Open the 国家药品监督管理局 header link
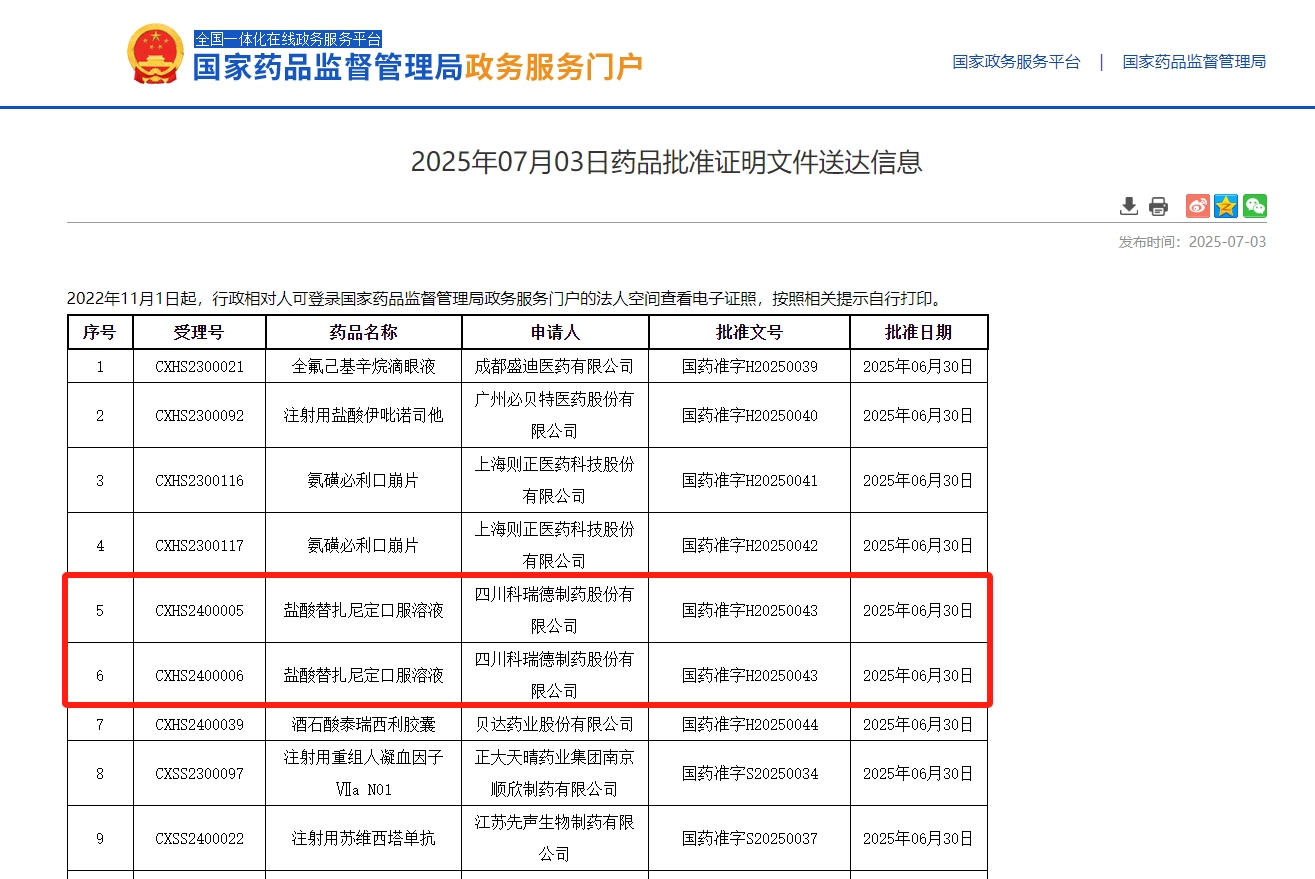Viewport: 1315px width, 879px height. (x=1194, y=62)
